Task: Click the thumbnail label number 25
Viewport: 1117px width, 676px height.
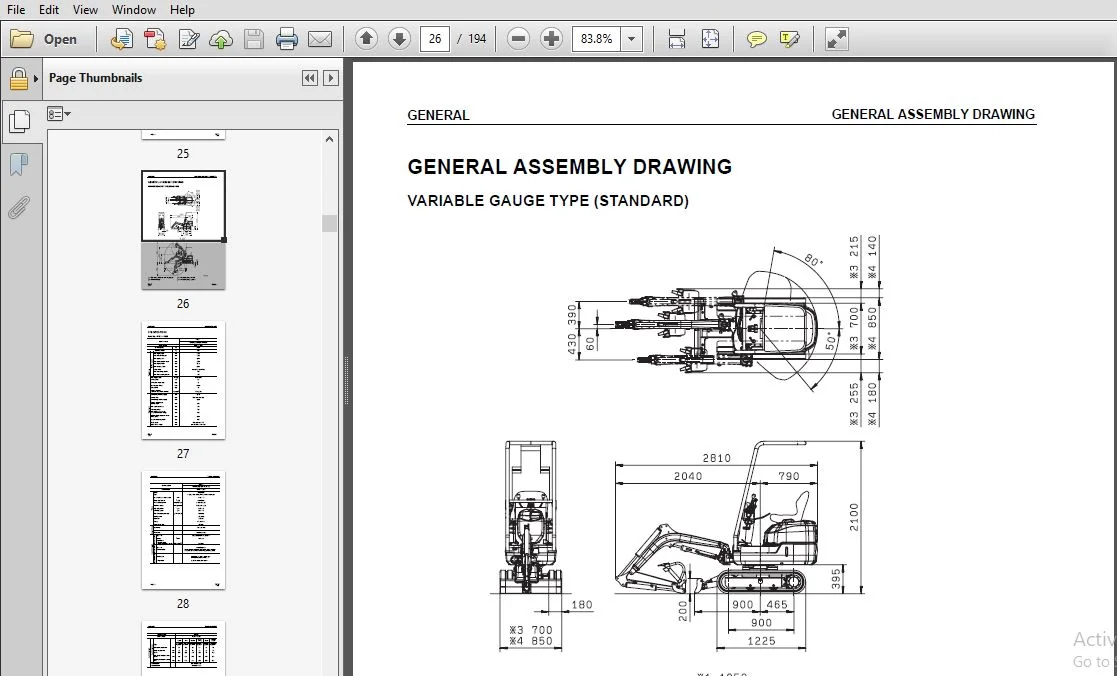Action: (x=183, y=154)
